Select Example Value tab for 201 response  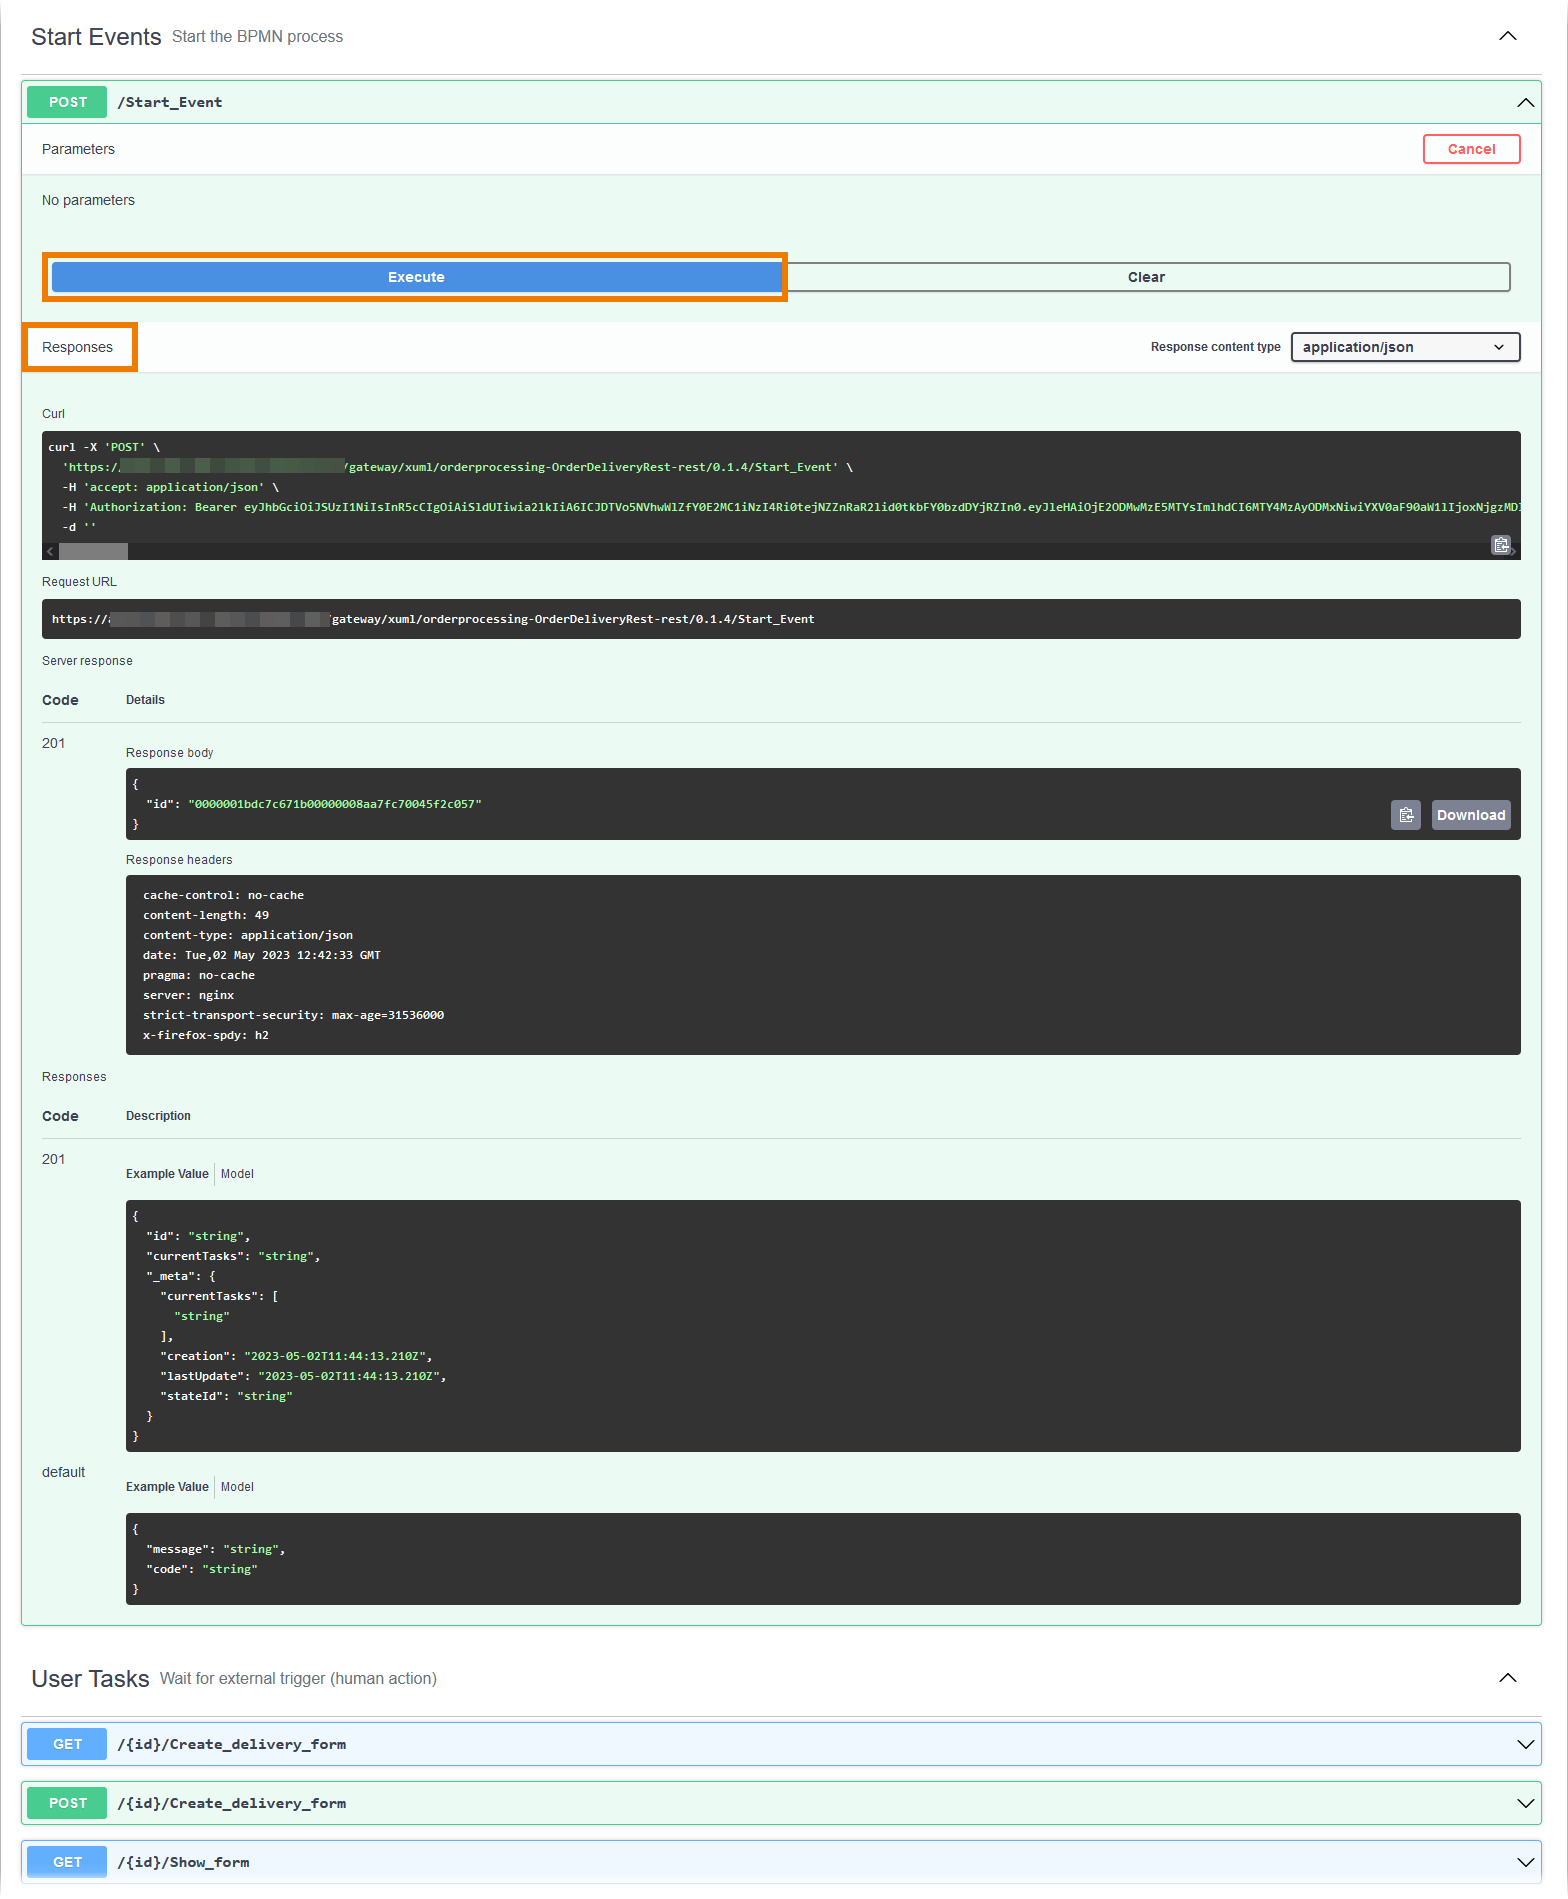tap(167, 1174)
